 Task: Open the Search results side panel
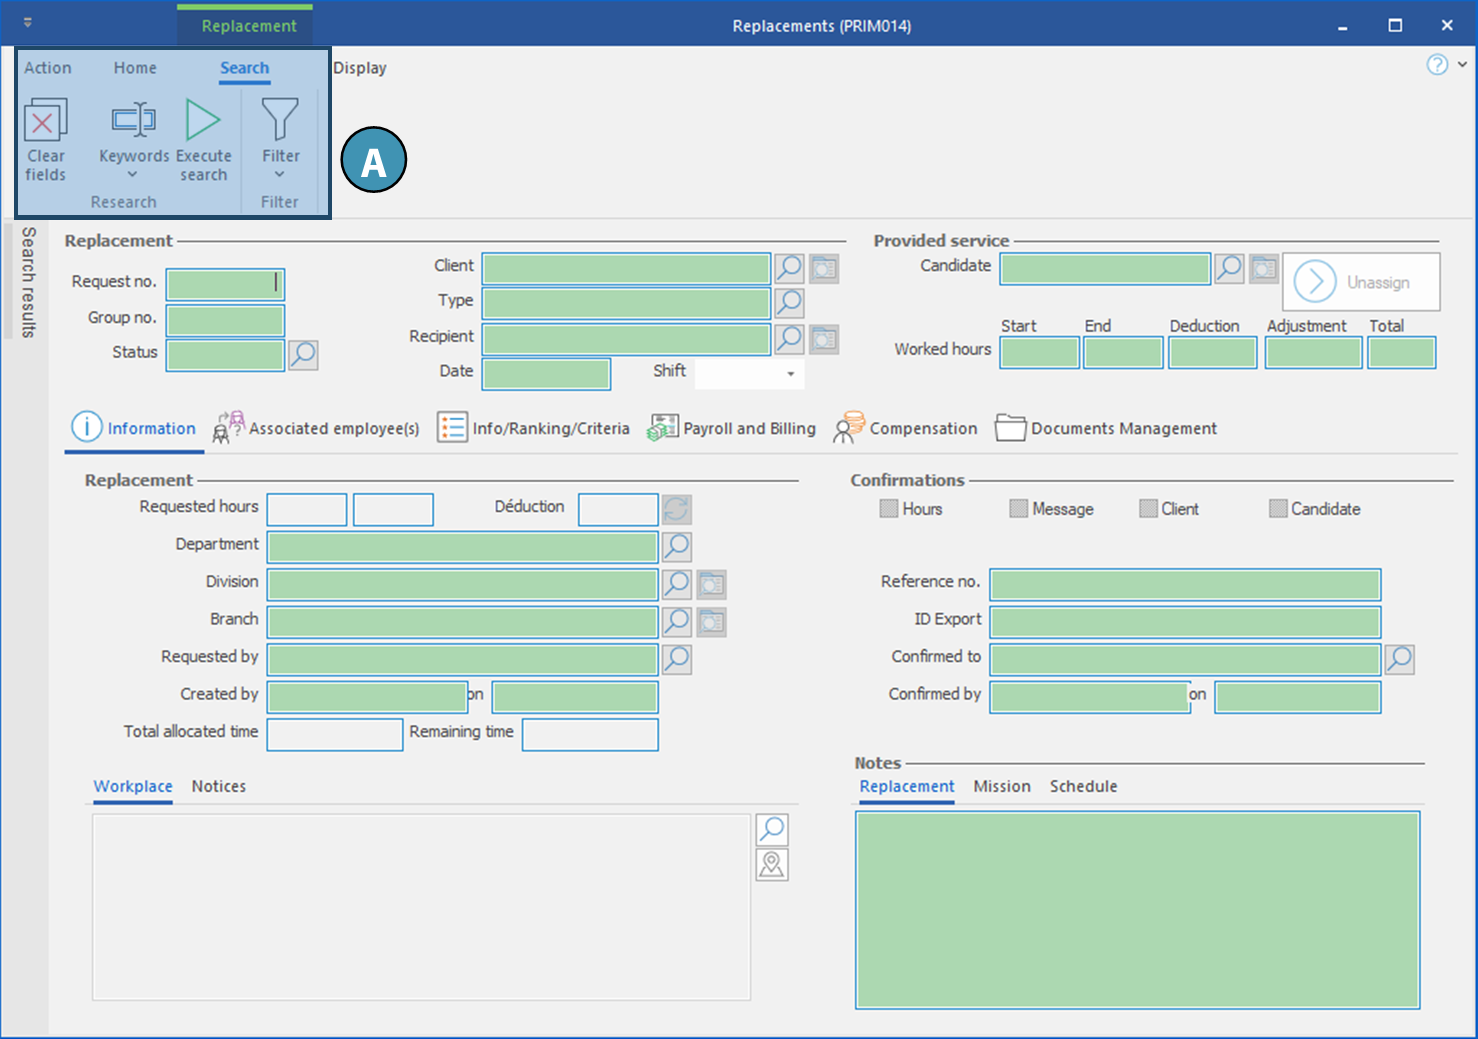coord(28,282)
